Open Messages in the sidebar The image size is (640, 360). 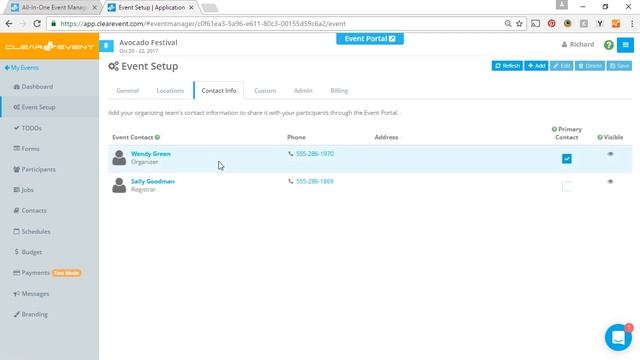[x=31, y=293]
